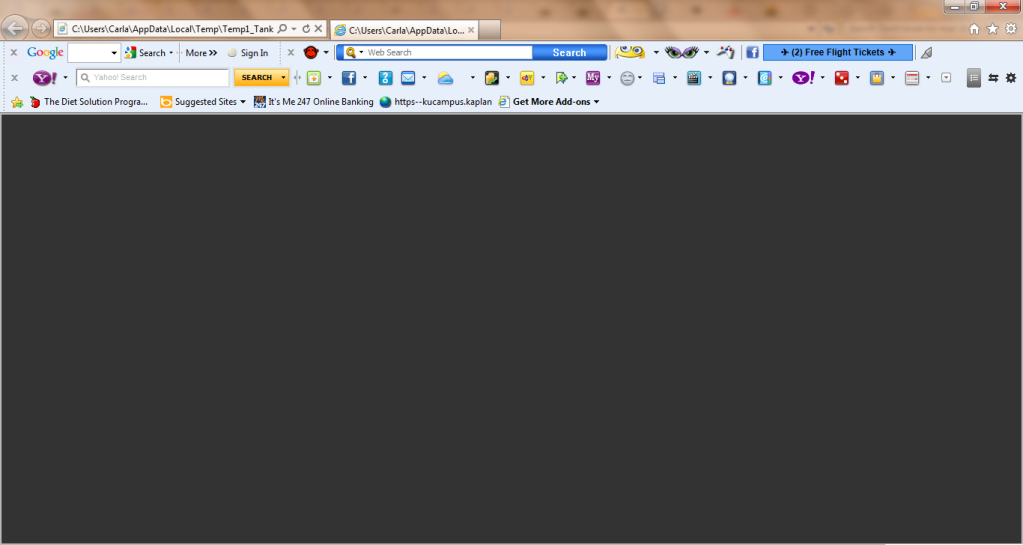Viewport: 1023px width, 545px height.
Task: Expand the red monkey toolbar icon dropdown arrow
Action: [x=326, y=53]
